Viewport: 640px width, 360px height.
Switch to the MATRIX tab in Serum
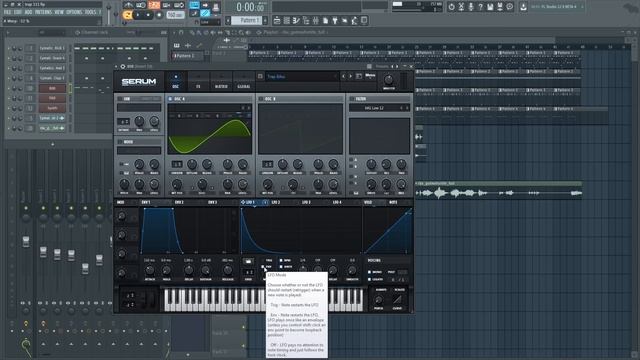point(221,81)
